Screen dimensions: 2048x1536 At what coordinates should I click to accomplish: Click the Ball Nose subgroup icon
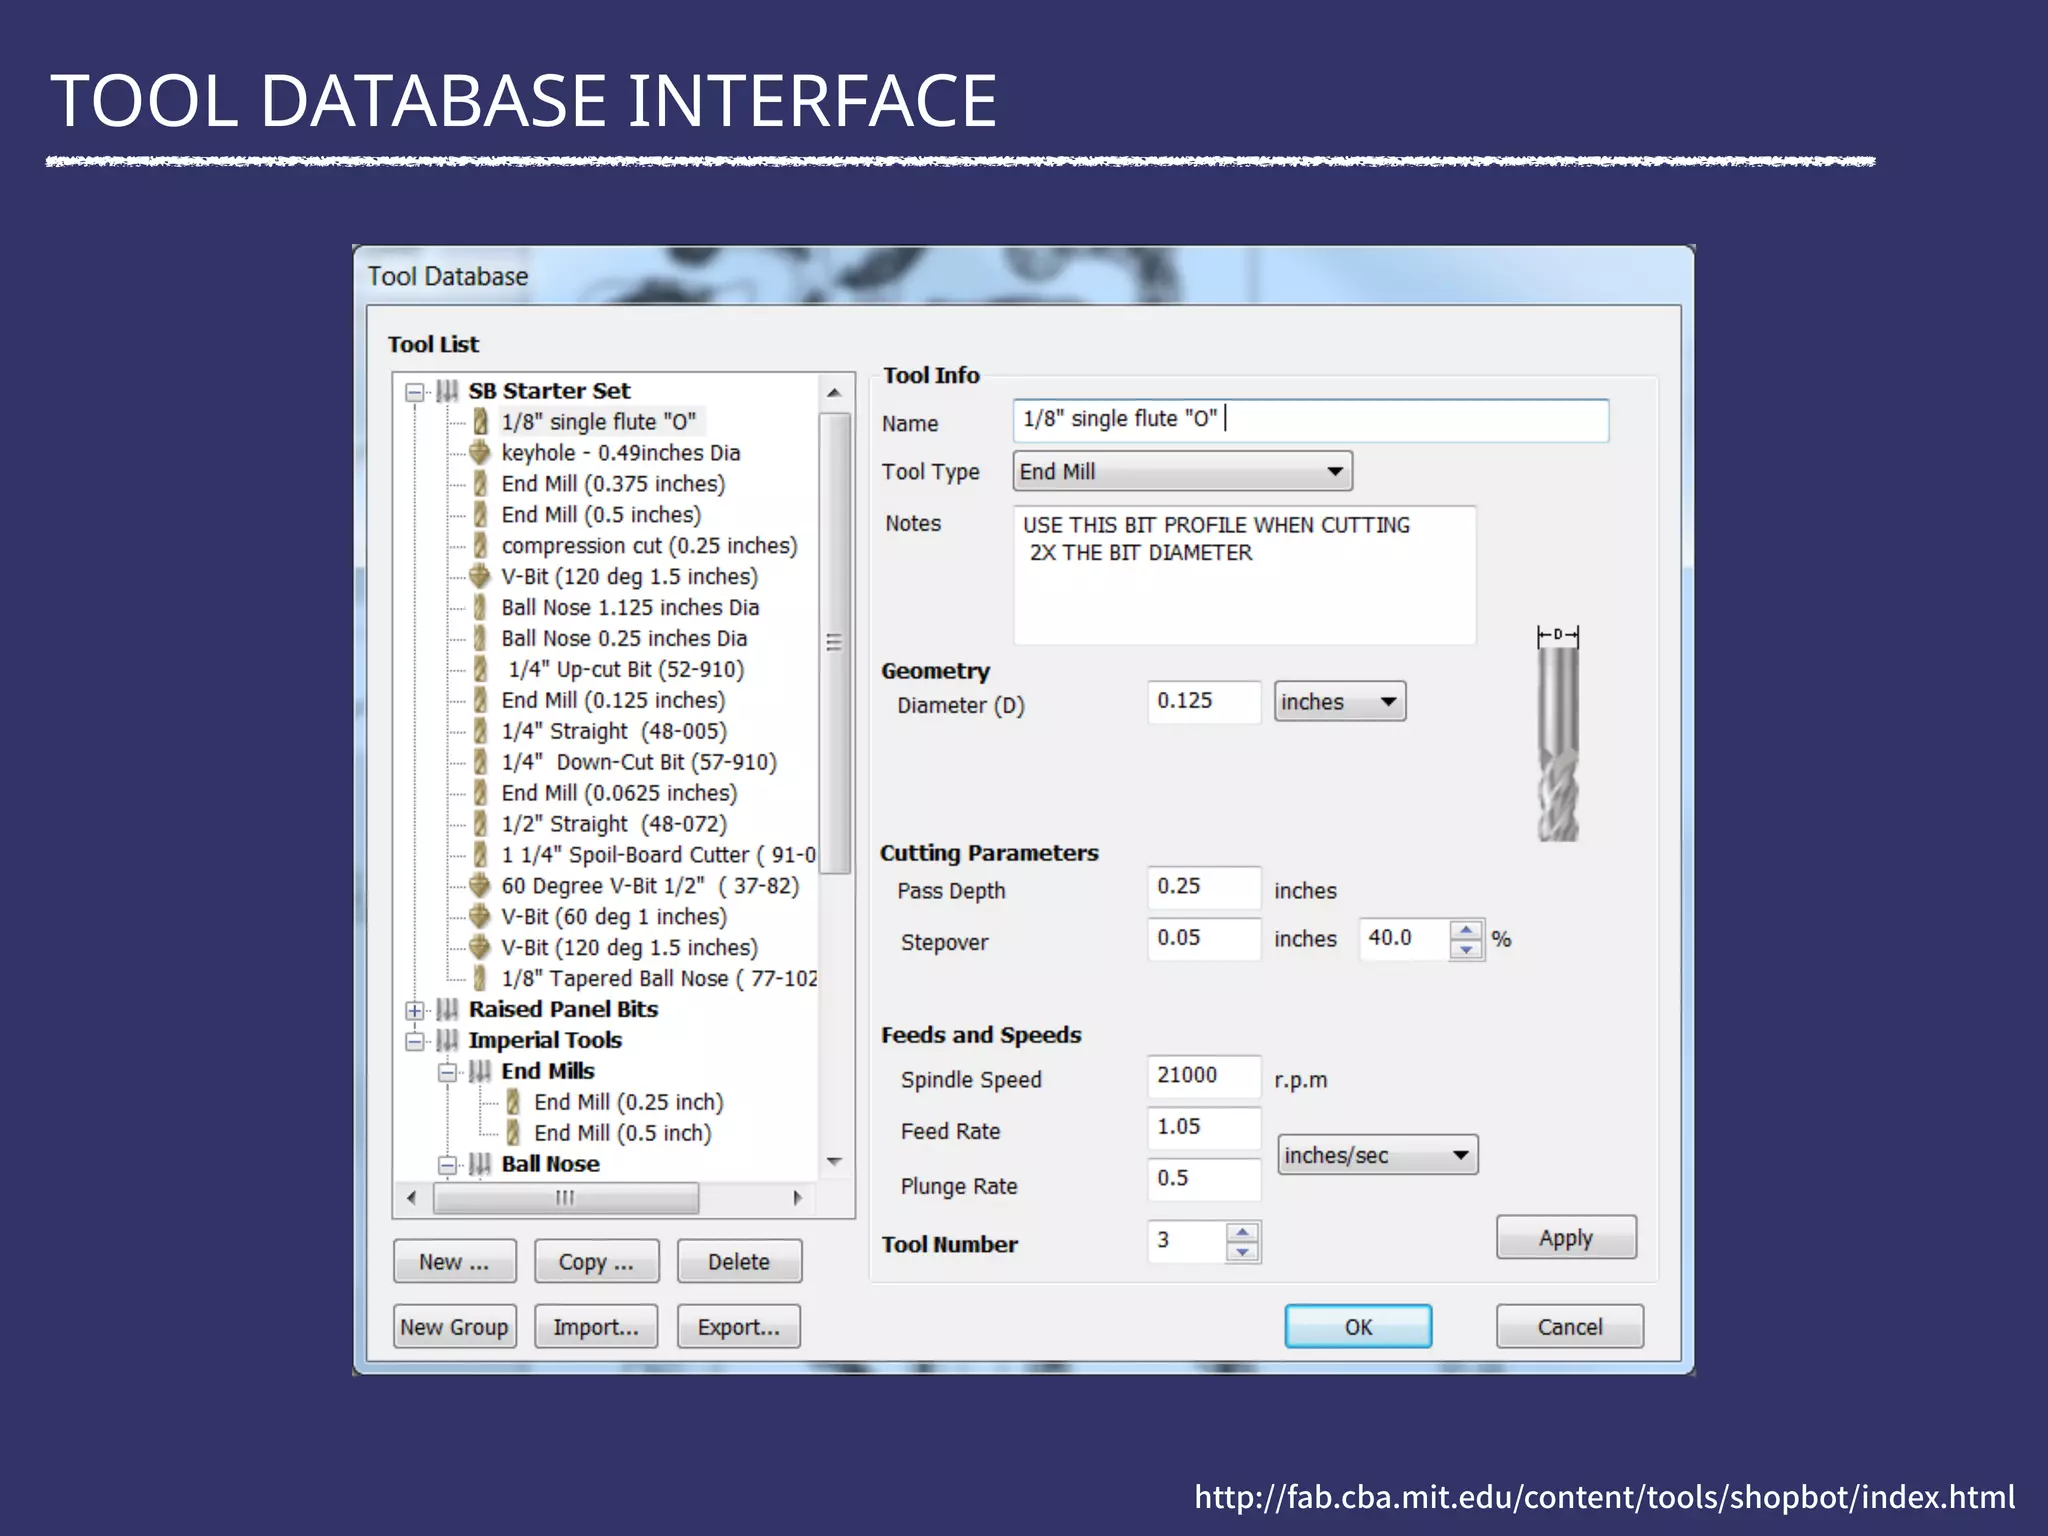pyautogui.click(x=481, y=1164)
